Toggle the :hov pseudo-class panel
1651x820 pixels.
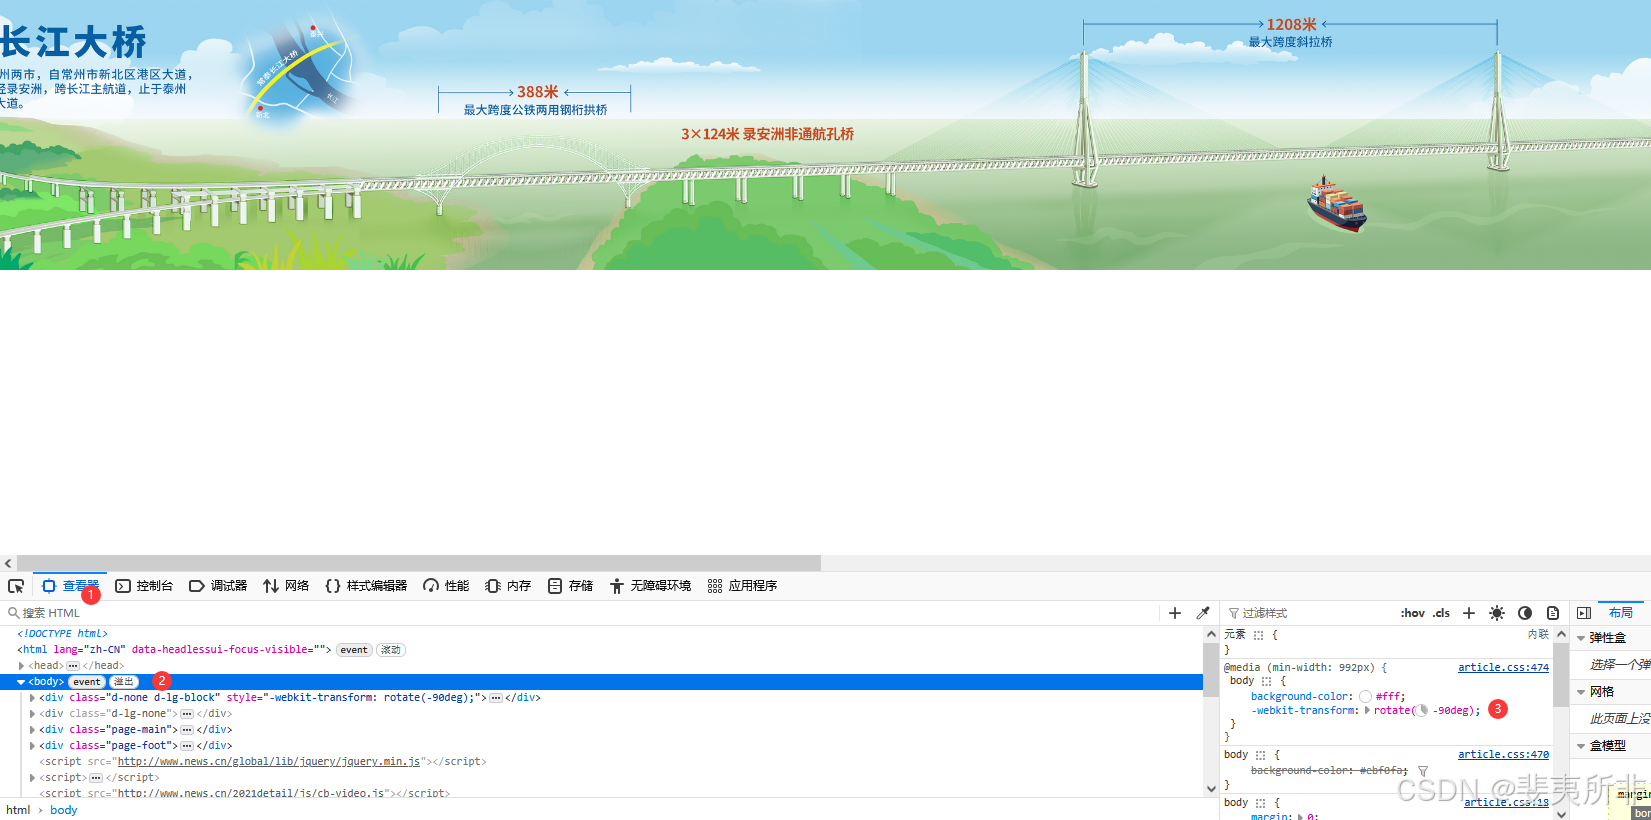click(1413, 613)
